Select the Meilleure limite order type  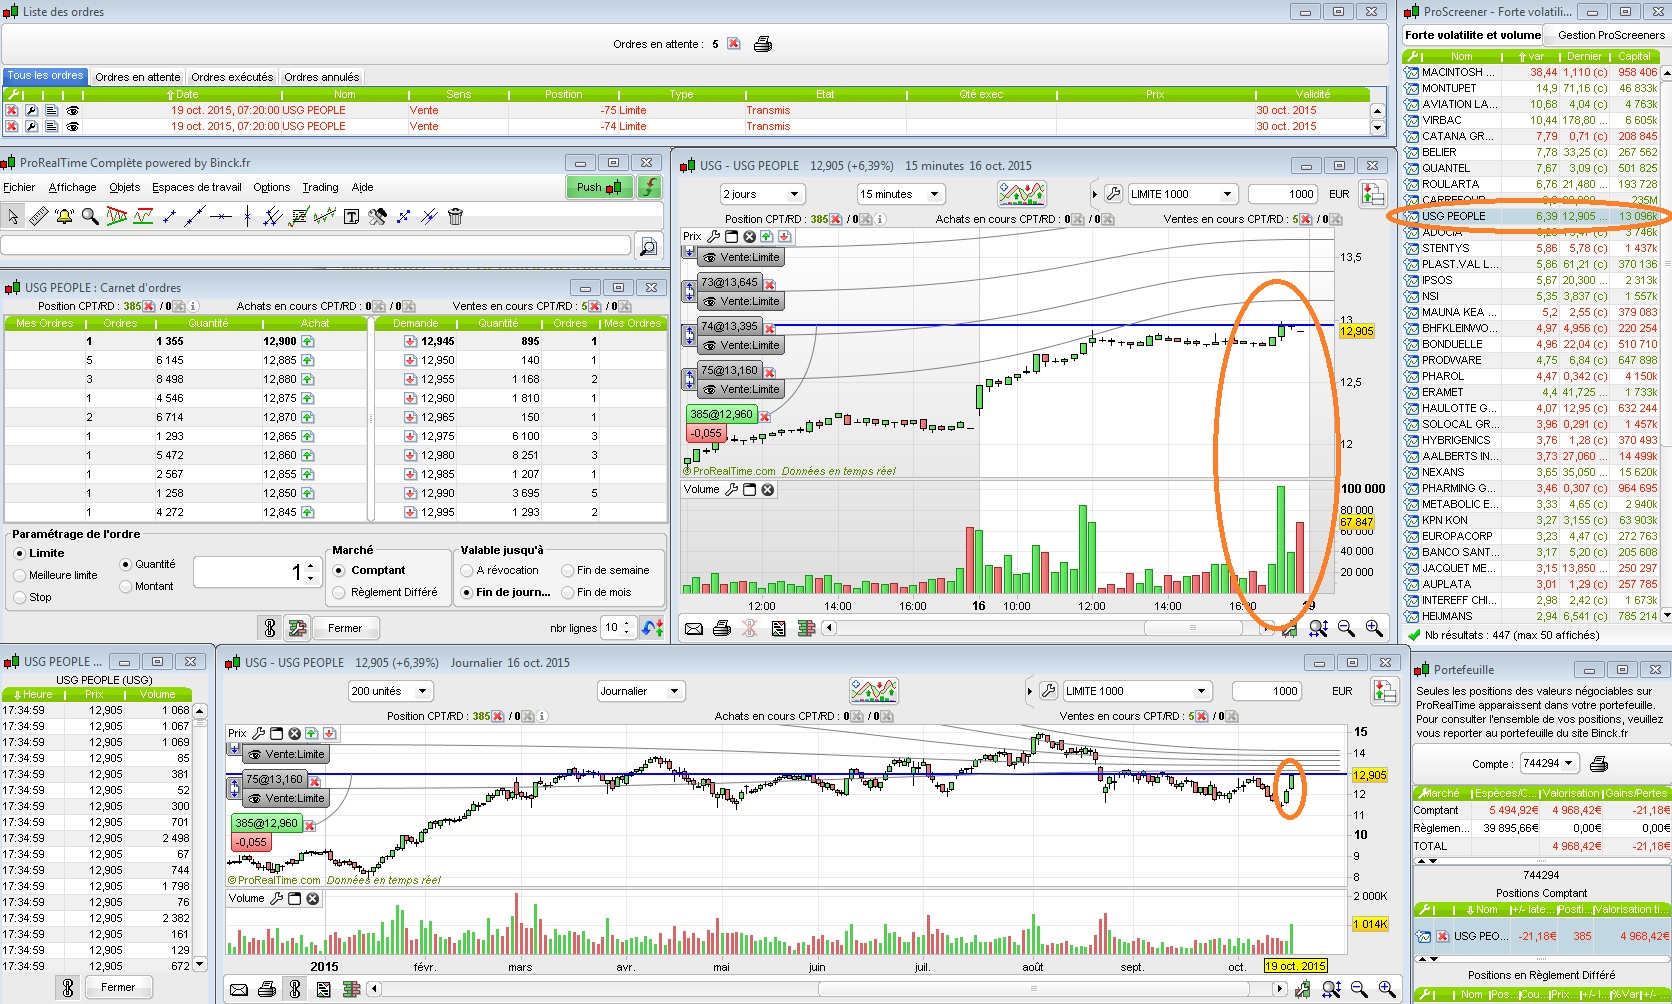coord(20,575)
